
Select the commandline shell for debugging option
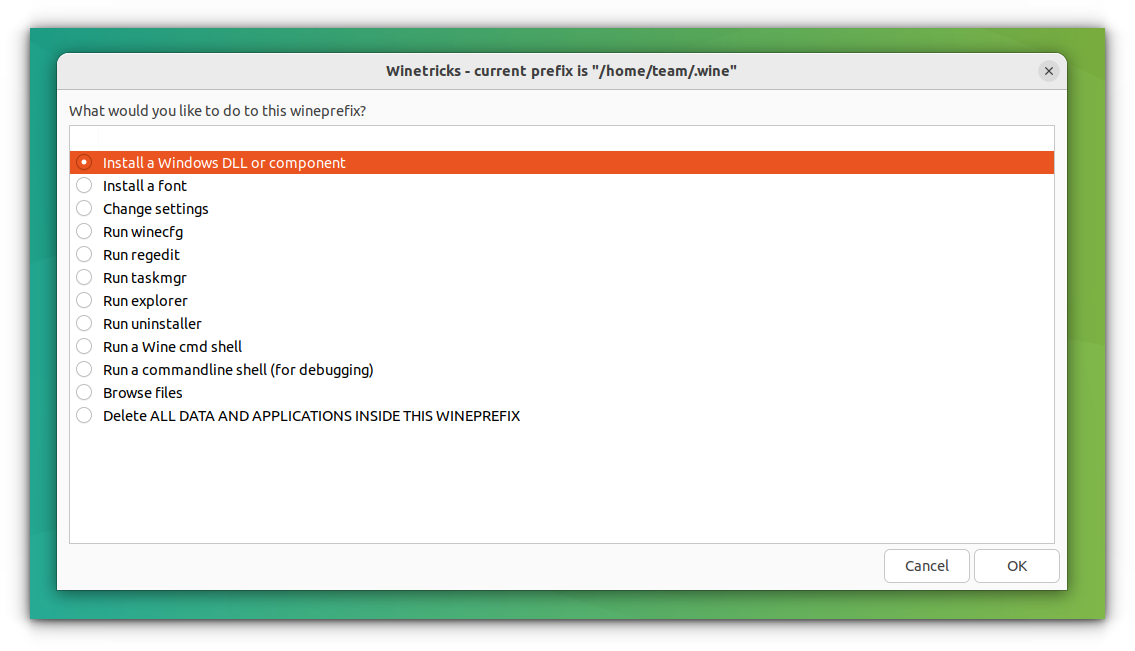point(238,369)
